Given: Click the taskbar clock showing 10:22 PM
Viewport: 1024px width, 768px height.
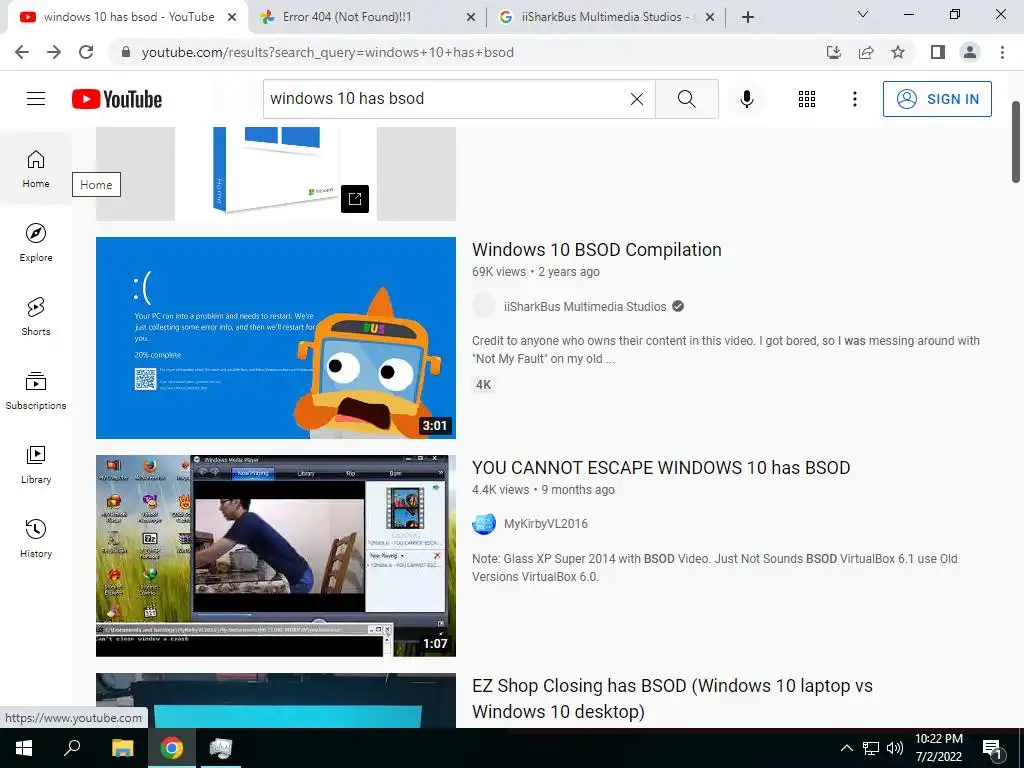Looking at the screenshot, I should tap(938, 748).
